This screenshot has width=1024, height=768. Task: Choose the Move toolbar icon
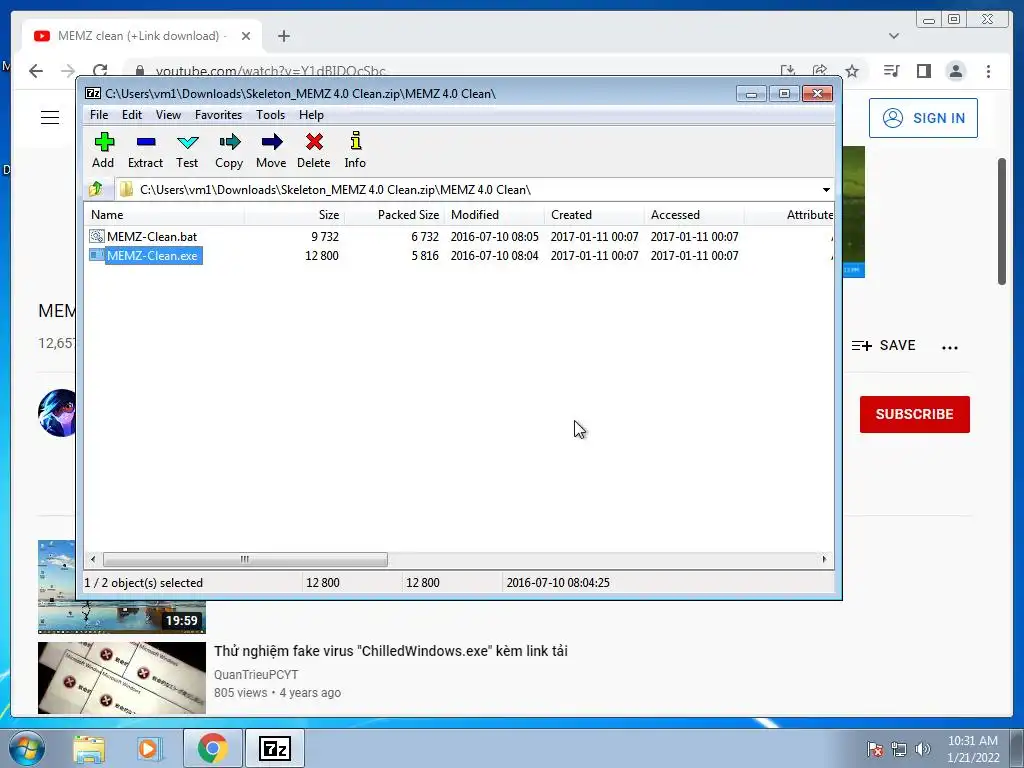(x=271, y=150)
